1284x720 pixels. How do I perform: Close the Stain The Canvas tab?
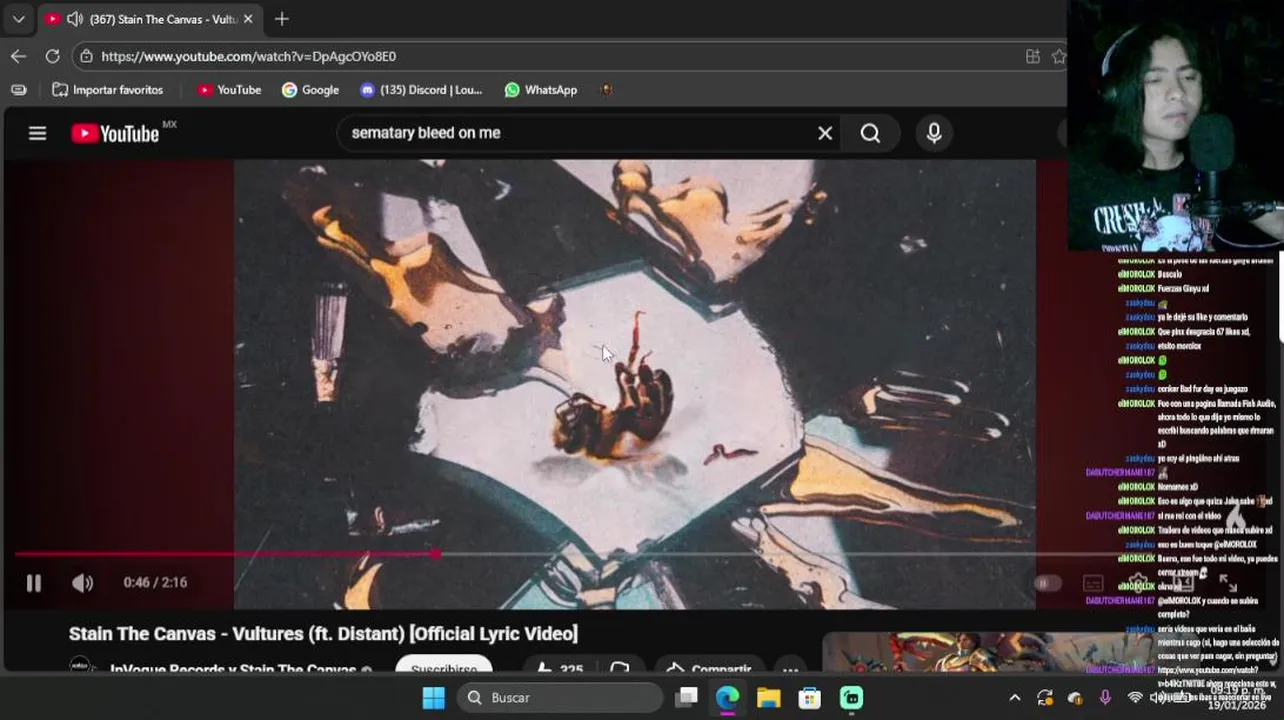click(x=248, y=19)
